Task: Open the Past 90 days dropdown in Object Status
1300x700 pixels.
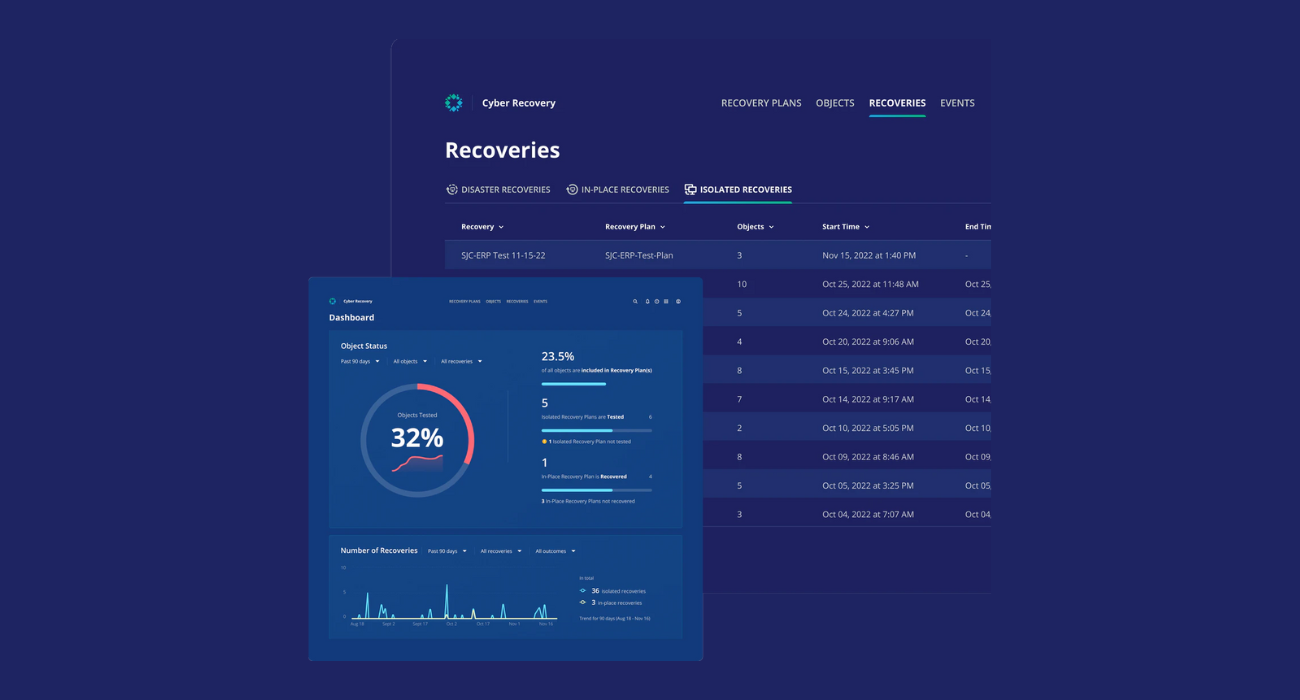Action: (360, 361)
